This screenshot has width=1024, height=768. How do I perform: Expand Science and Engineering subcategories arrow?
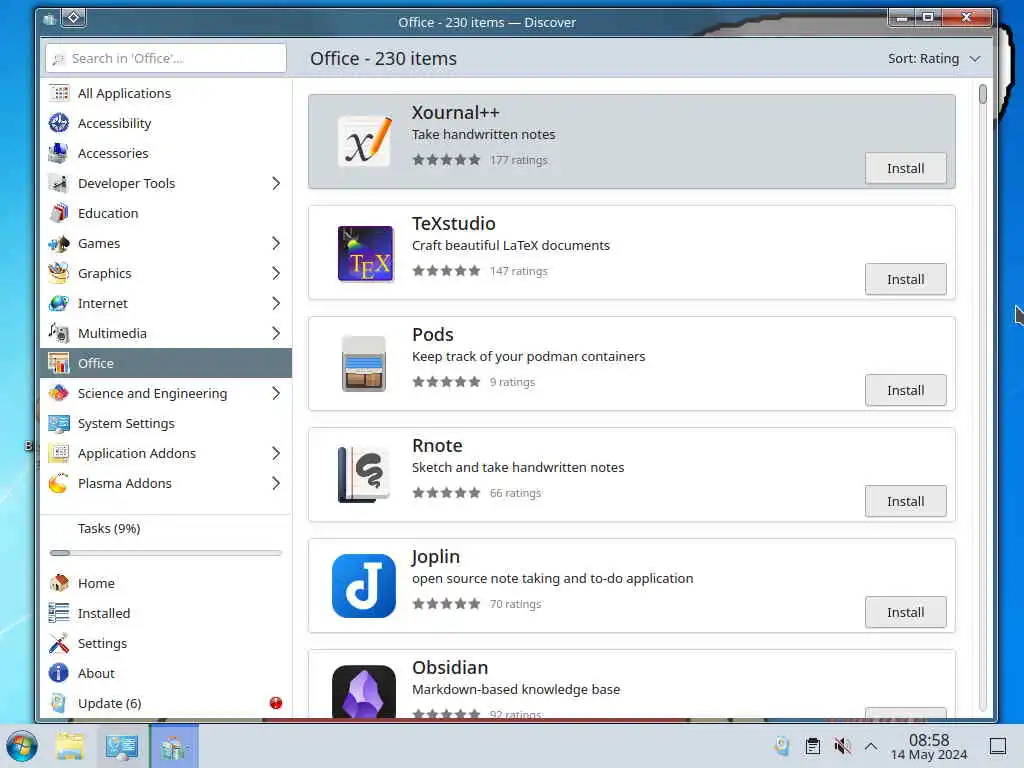(x=276, y=393)
